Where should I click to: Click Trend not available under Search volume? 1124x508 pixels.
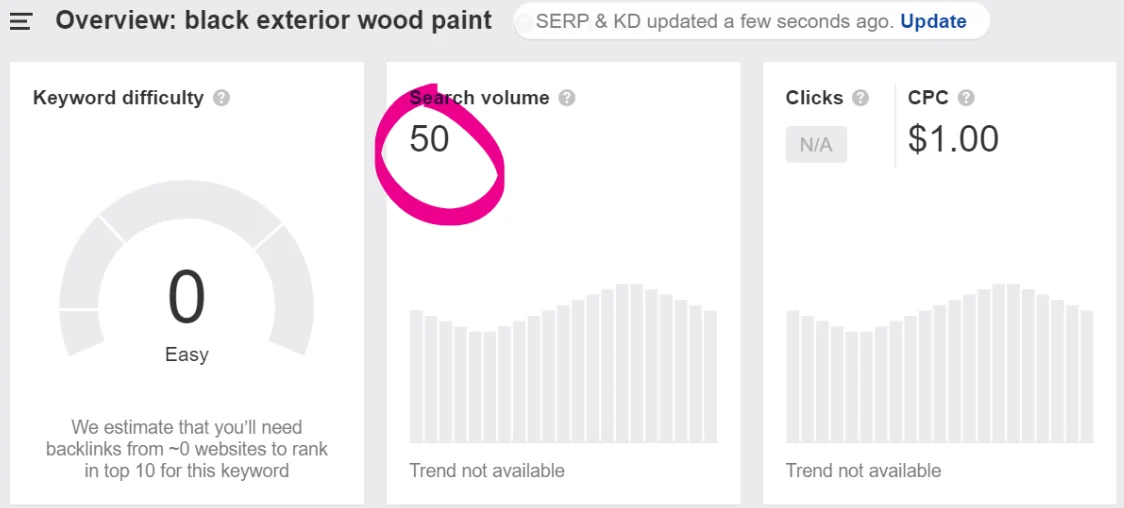(487, 471)
